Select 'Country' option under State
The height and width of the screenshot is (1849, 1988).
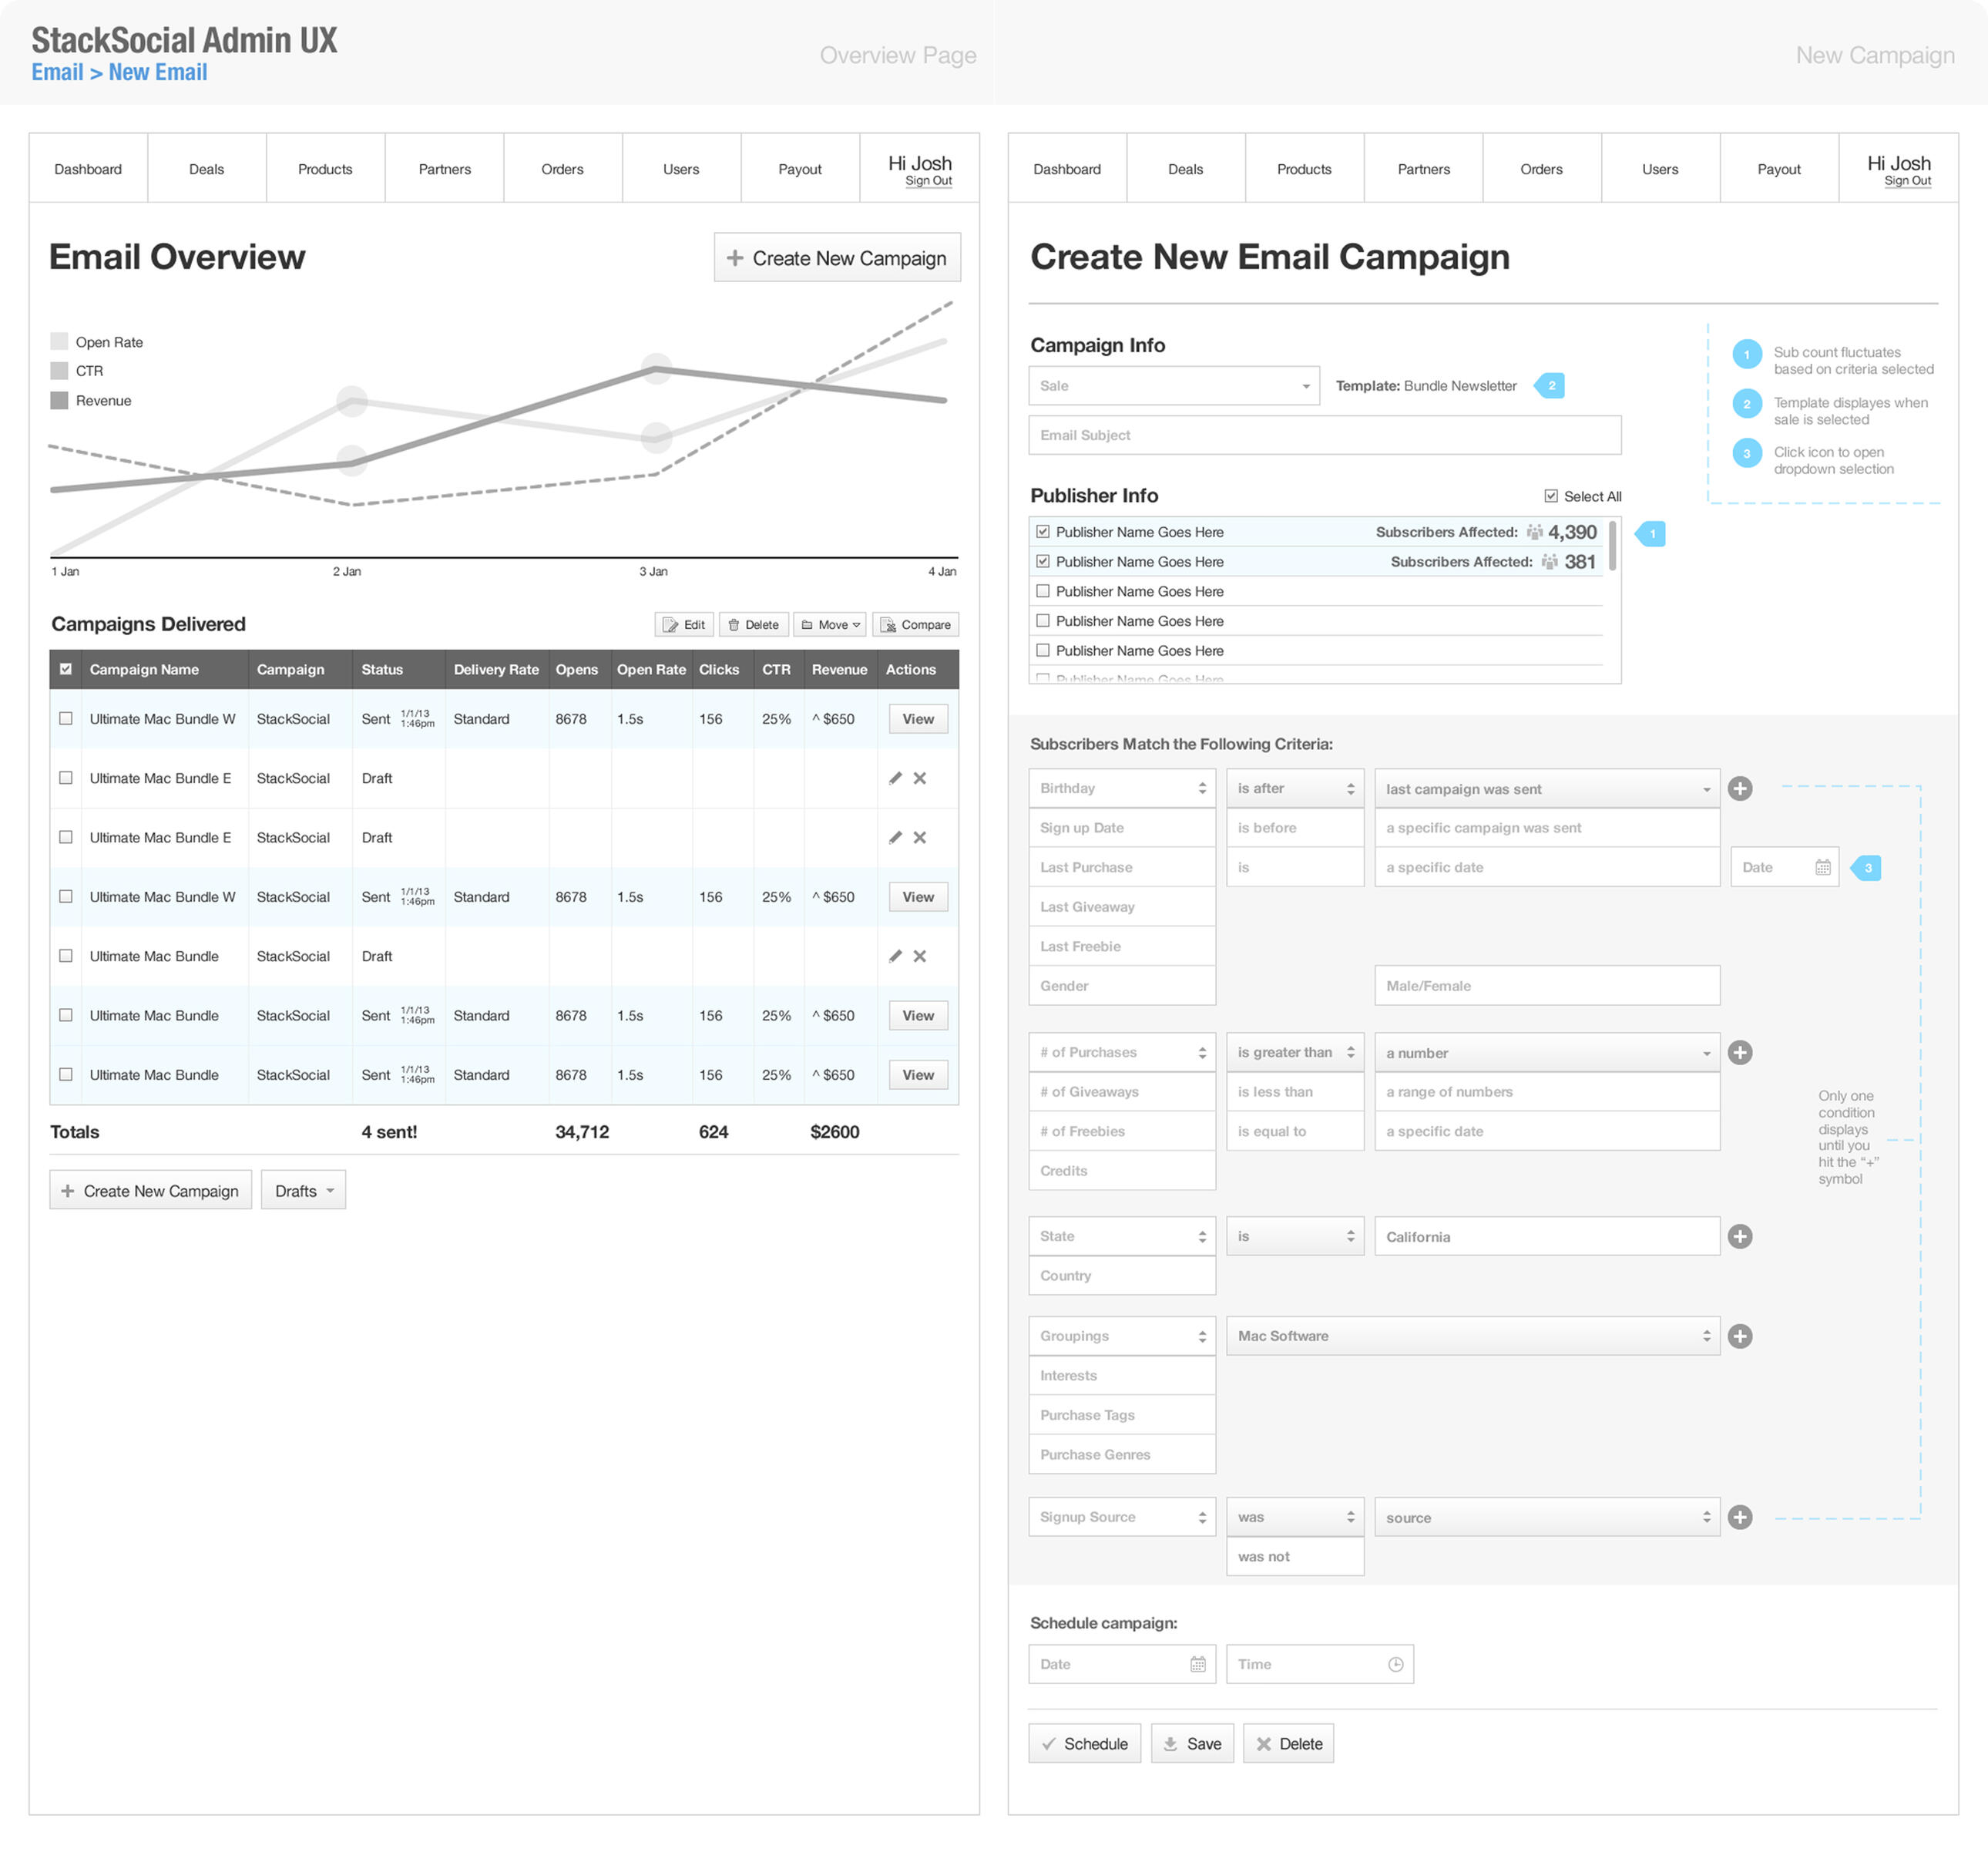click(1122, 1275)
